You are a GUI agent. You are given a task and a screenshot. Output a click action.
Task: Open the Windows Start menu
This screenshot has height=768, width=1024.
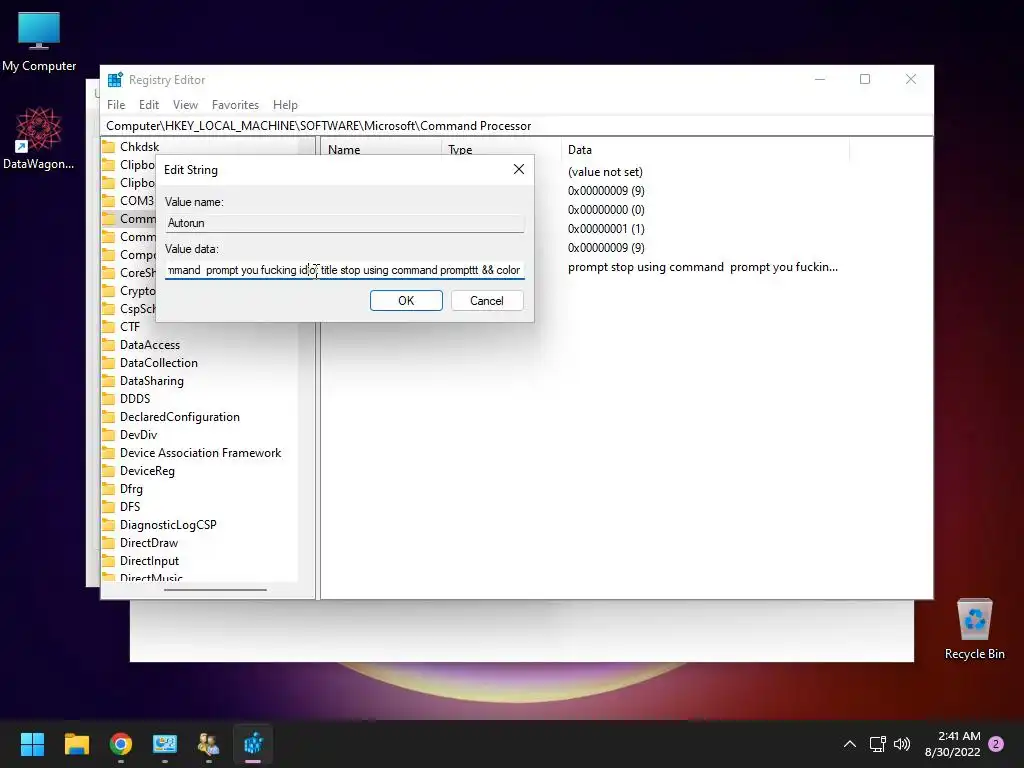click(32, 744)
